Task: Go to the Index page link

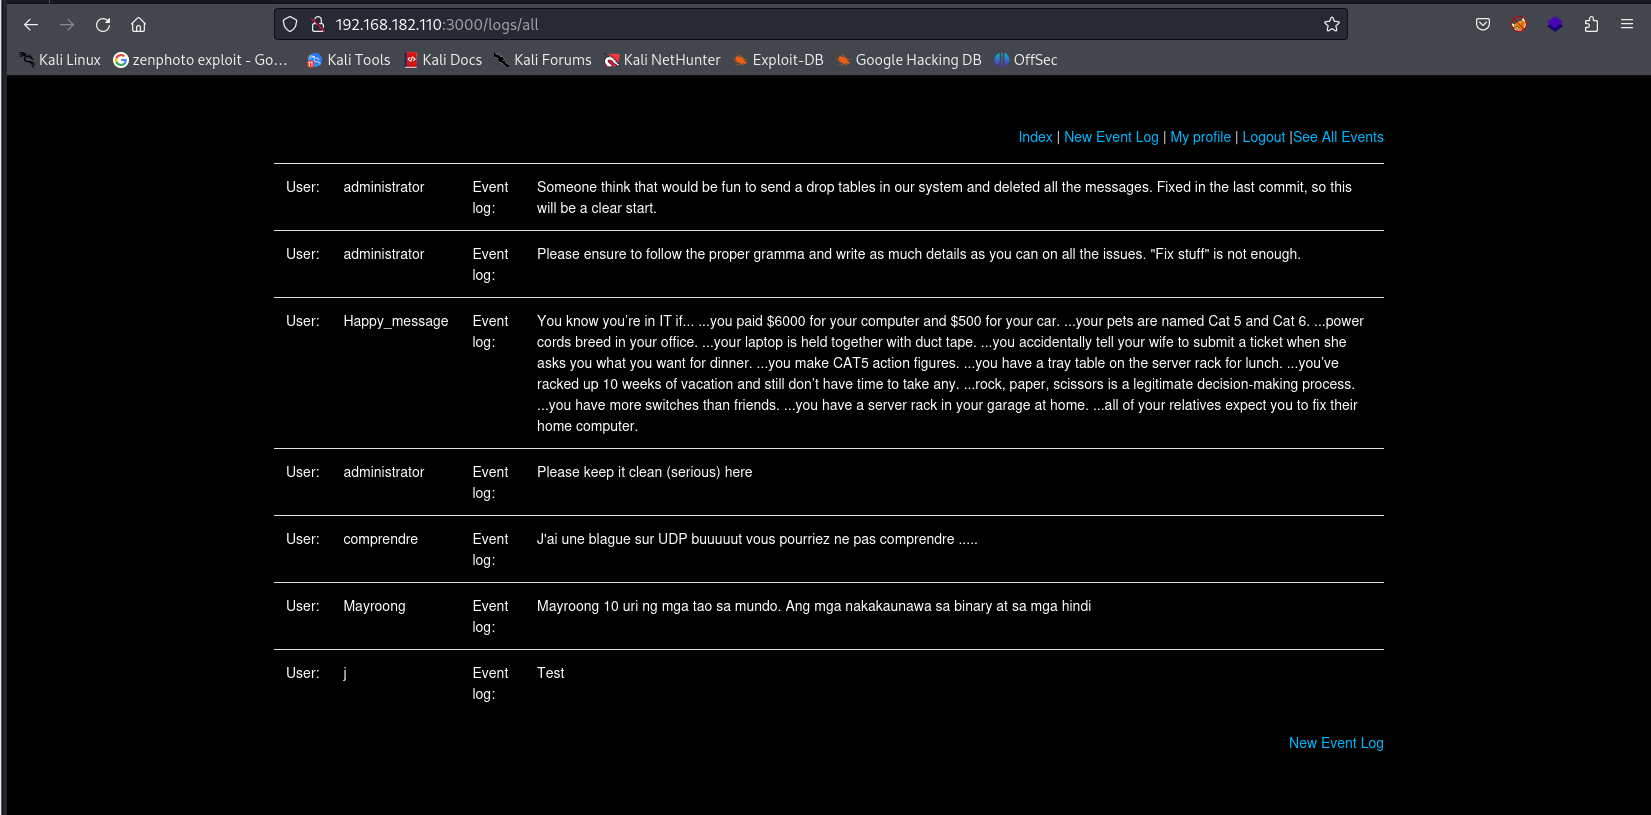Action: 1035,137
